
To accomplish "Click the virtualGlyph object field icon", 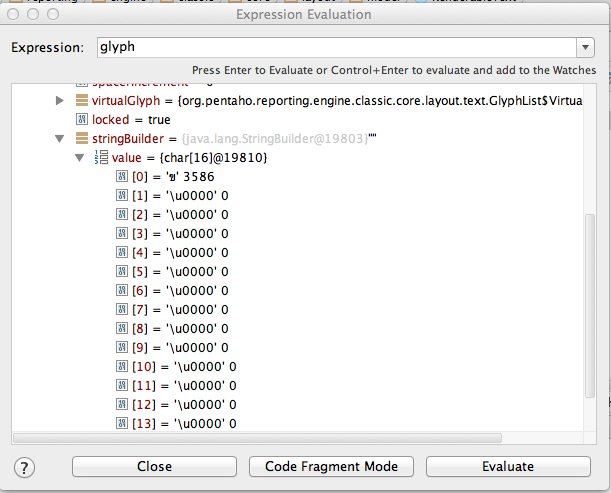I will tap(81, 101).
